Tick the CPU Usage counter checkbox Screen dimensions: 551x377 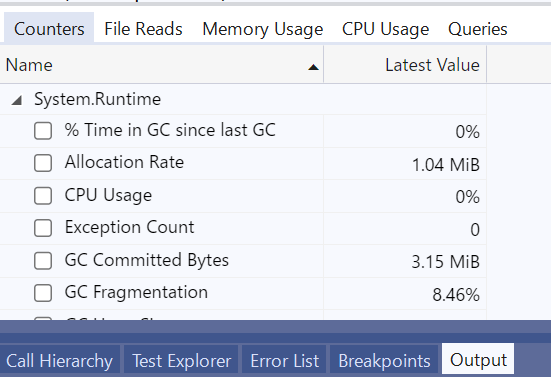click(43, 196)
